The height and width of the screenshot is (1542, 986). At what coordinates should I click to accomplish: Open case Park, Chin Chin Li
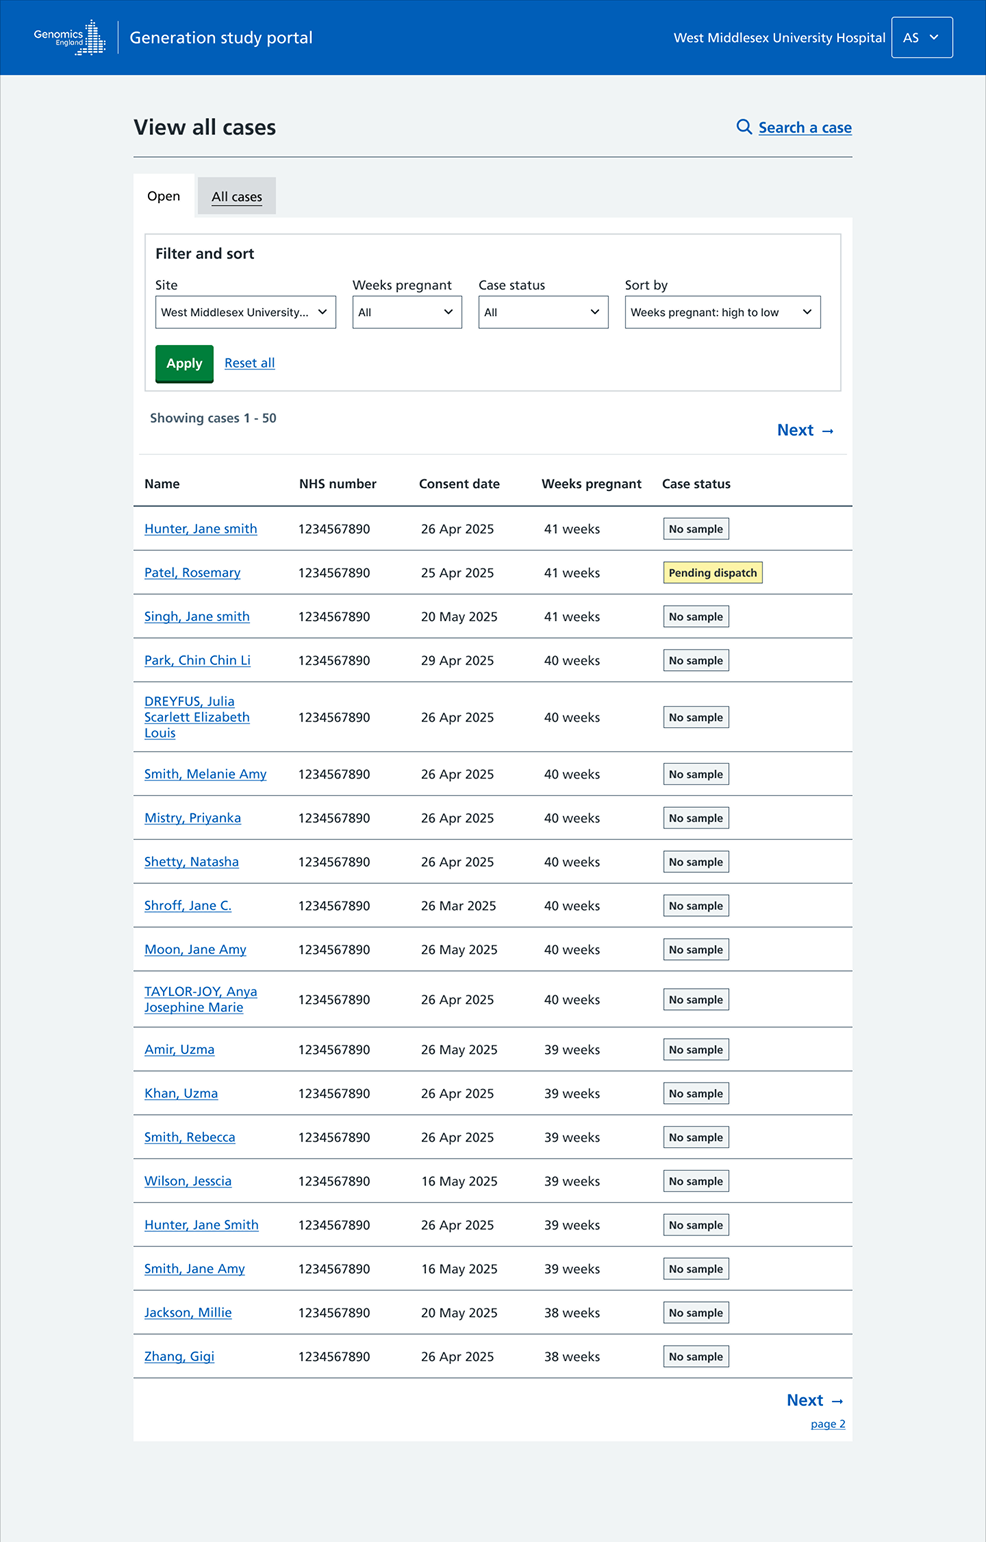click(197, 661)
